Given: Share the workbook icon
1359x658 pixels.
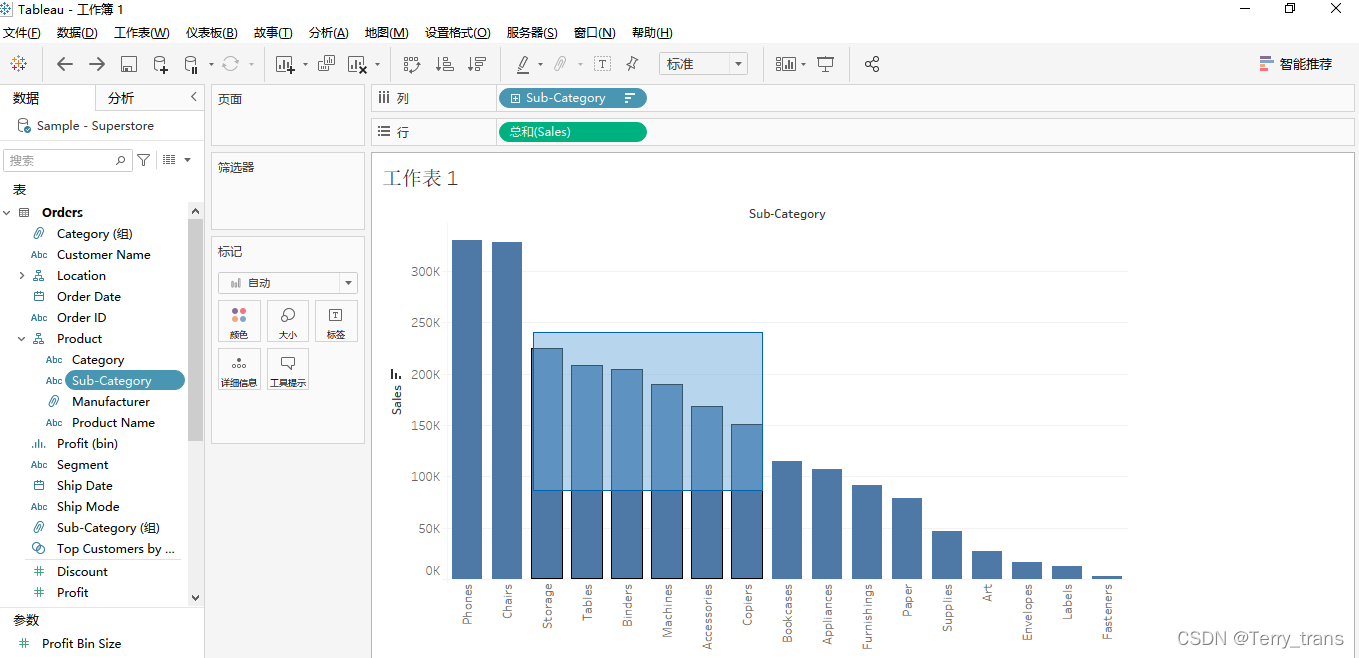Looking at the screenshot, I should [872, 64].
